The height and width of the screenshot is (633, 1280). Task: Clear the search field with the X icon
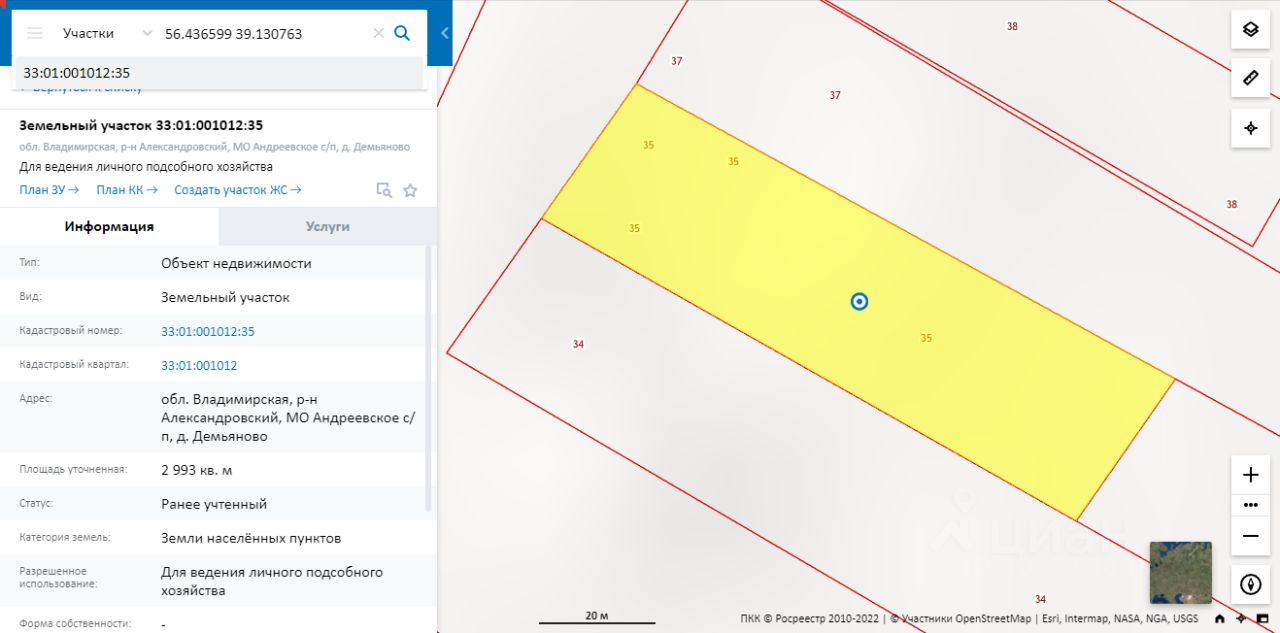point(378,33)
